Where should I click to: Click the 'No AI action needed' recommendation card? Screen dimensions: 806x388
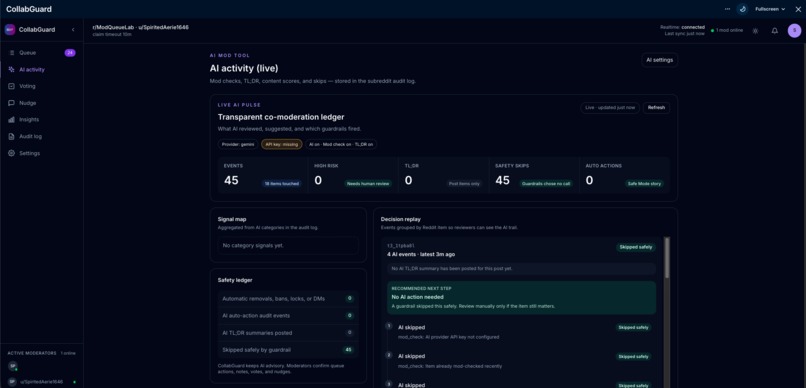[x=521, y=298]
